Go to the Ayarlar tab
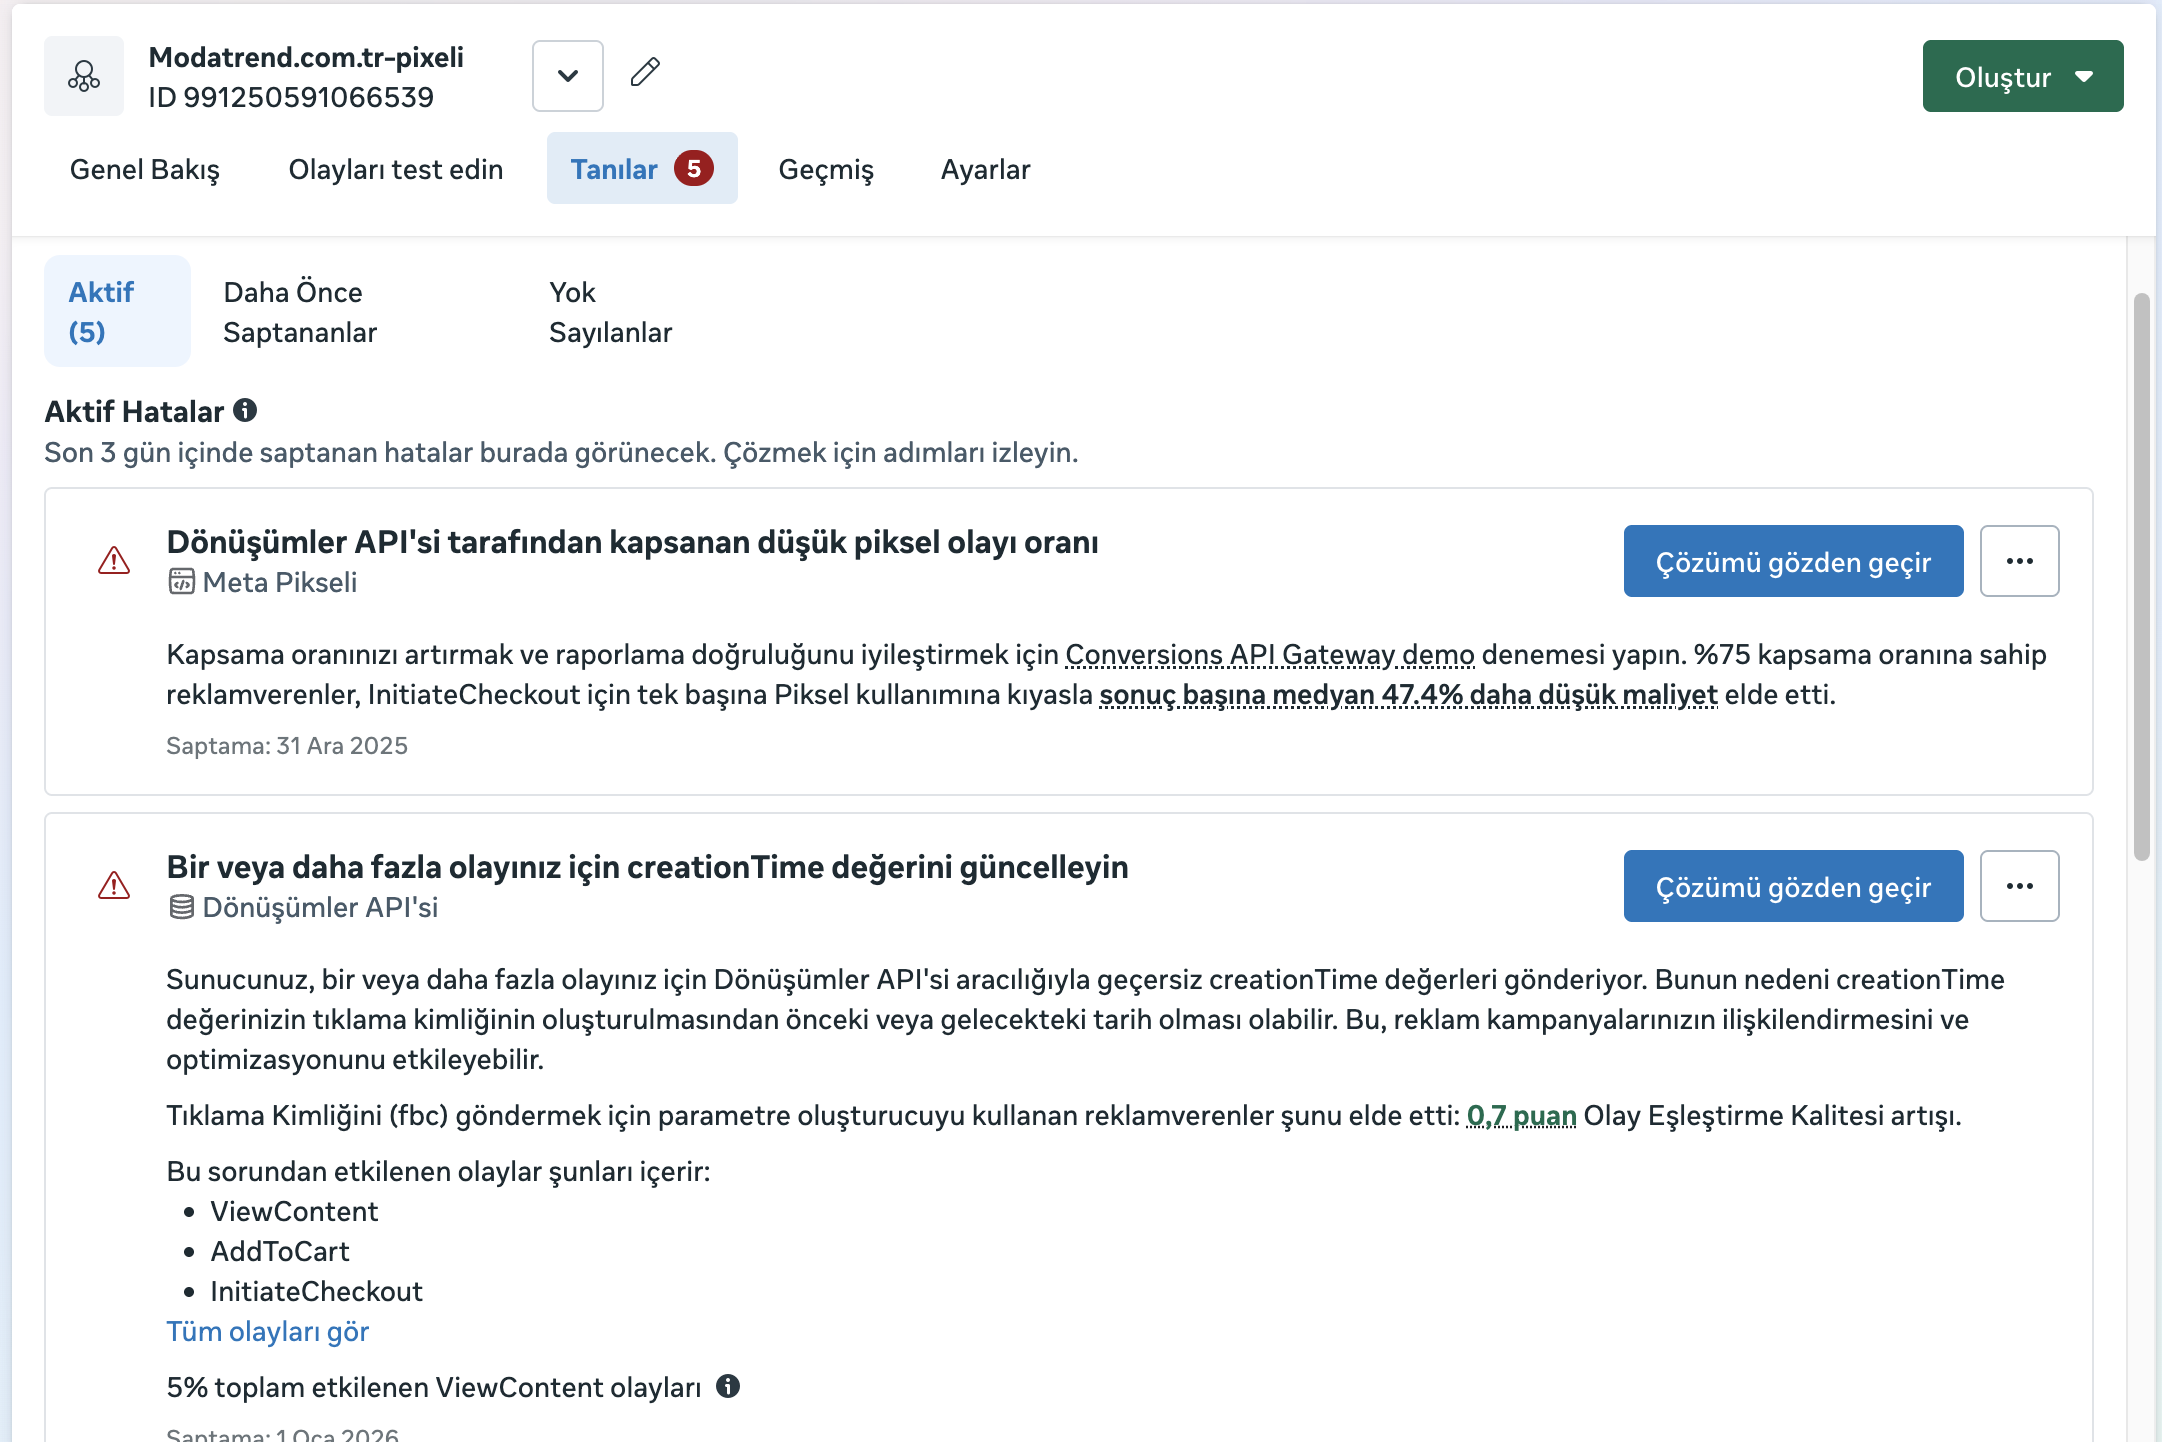Viewport: 2162px width, 1442px height. pyautogui.click(x=985, y=169)
